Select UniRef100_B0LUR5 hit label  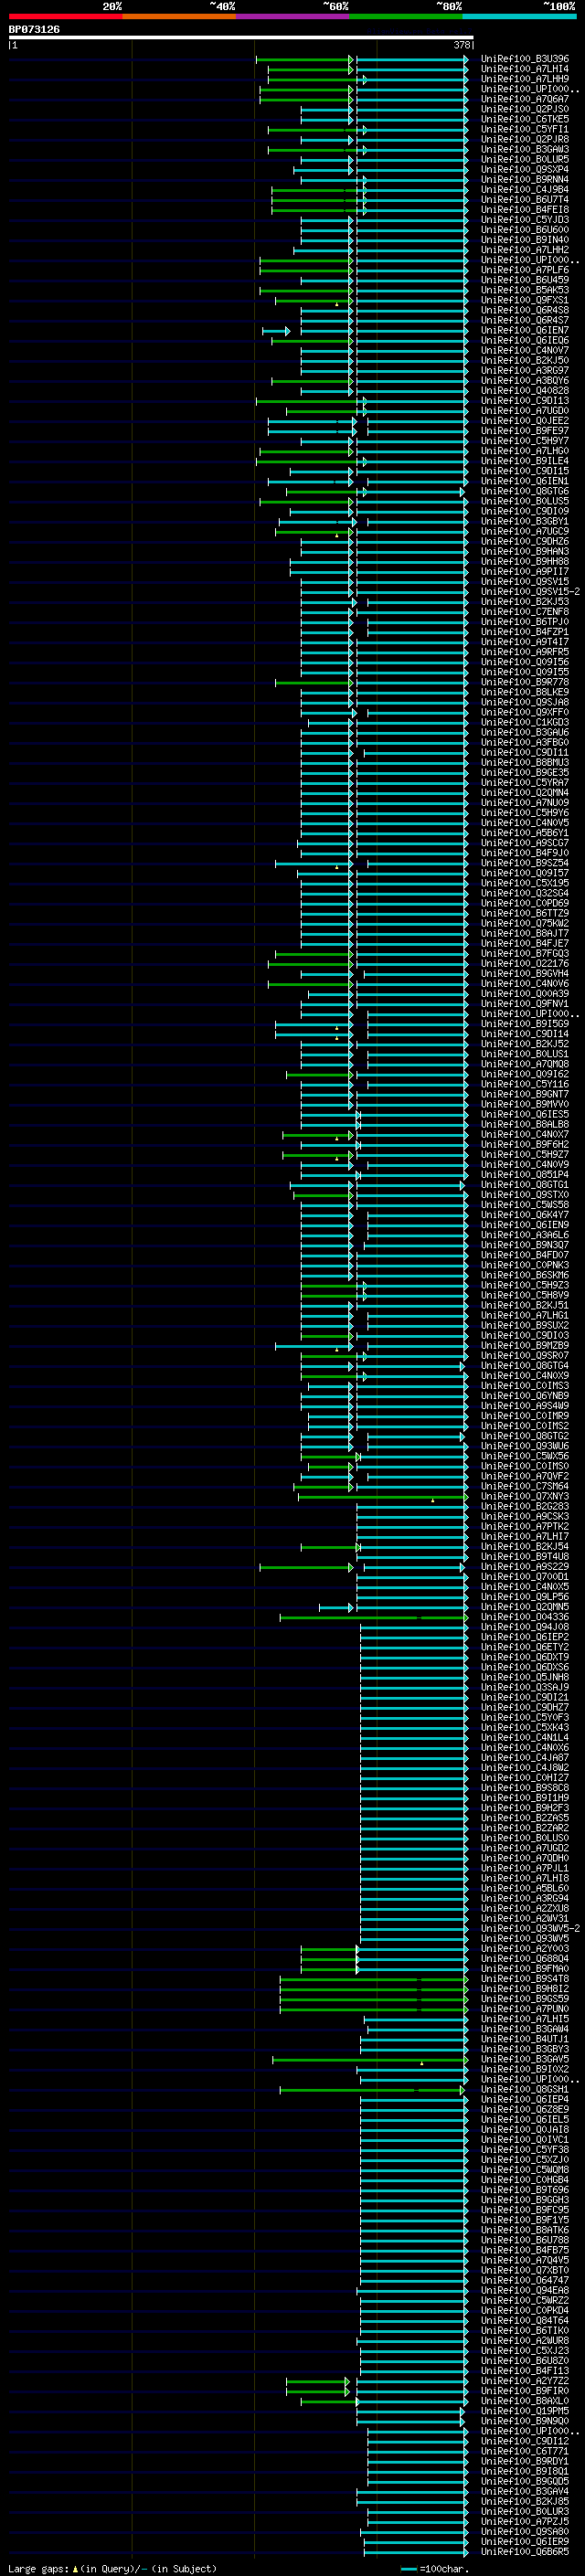(525, 159)
